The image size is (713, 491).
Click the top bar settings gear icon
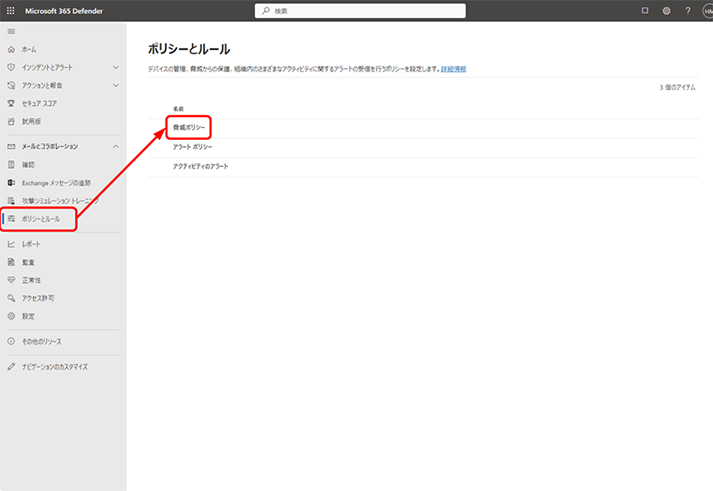tap(666, 10)
